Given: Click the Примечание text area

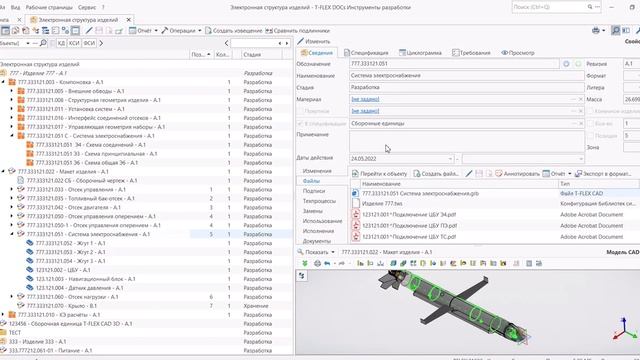Looking at the screenshot, I should coord(467,142).
